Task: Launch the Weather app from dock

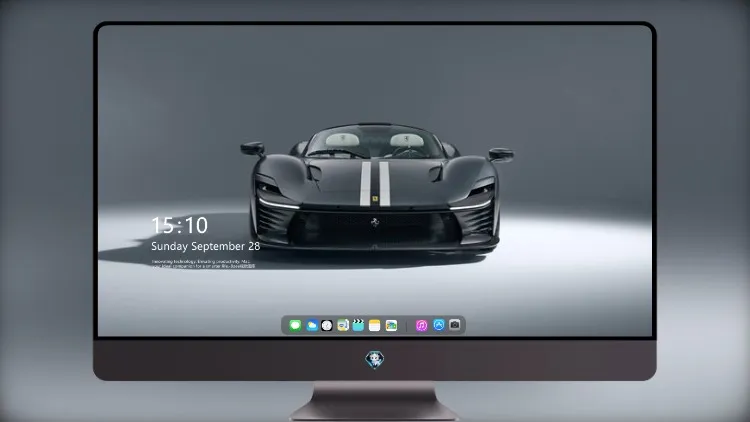Action: click(312, 325)
